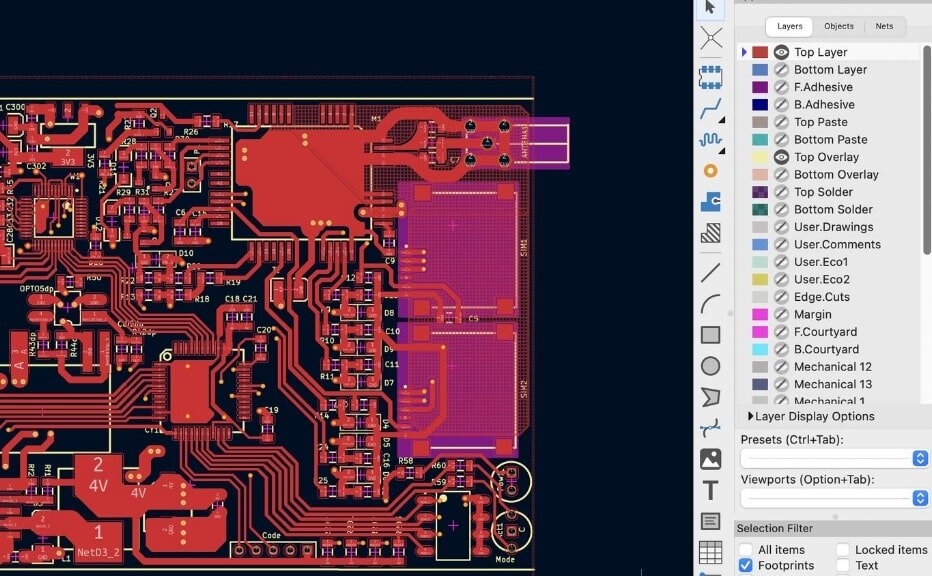Switch to the Nets tab
The height and width of the screenshot is (576, 932).
pos(884,26)
